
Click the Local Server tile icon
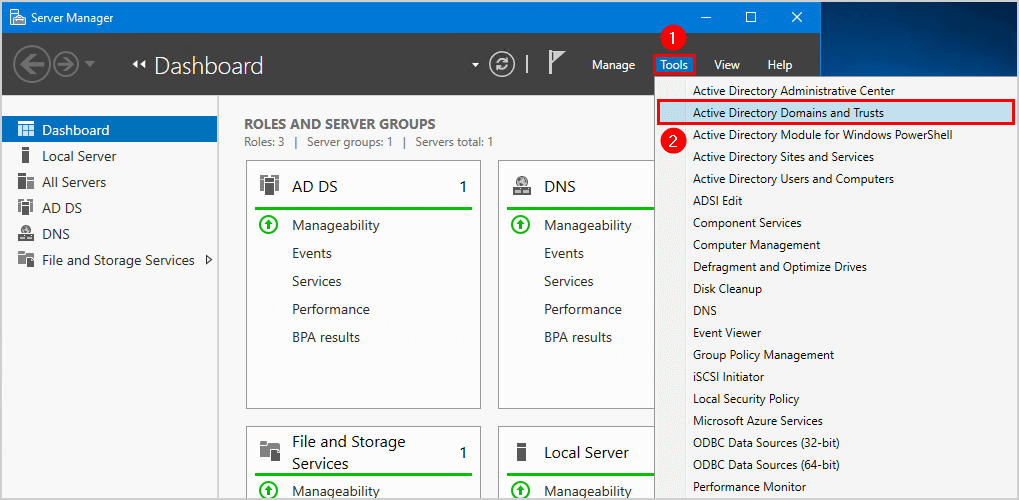pos(520,452)
